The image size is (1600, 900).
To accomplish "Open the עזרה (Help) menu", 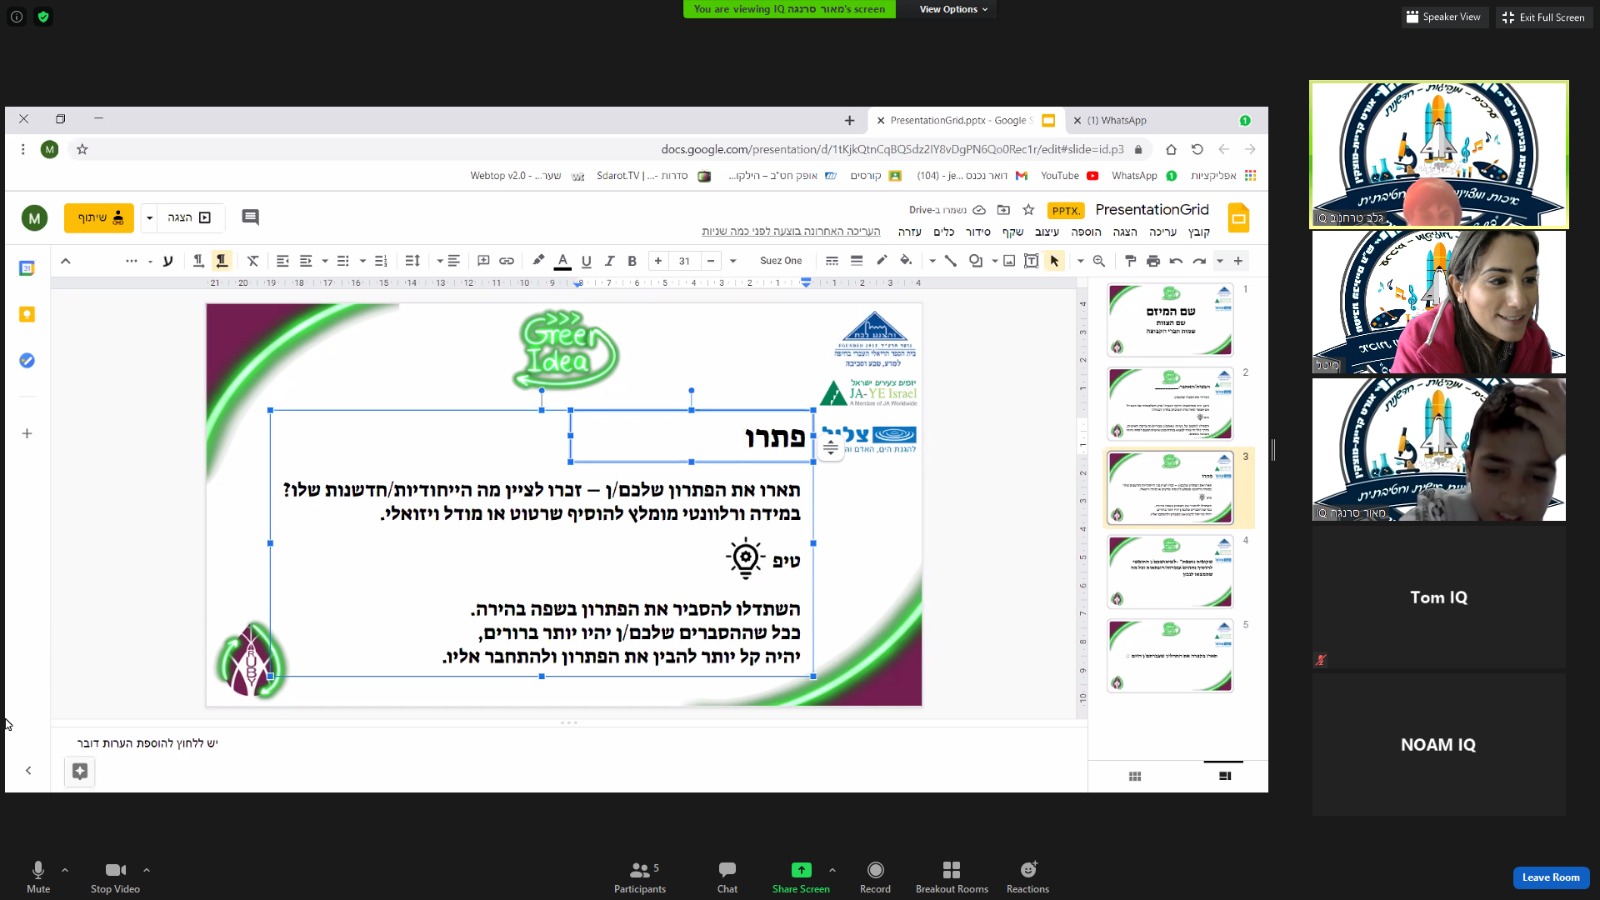I will pyautogui.click(x=910, y=232).
